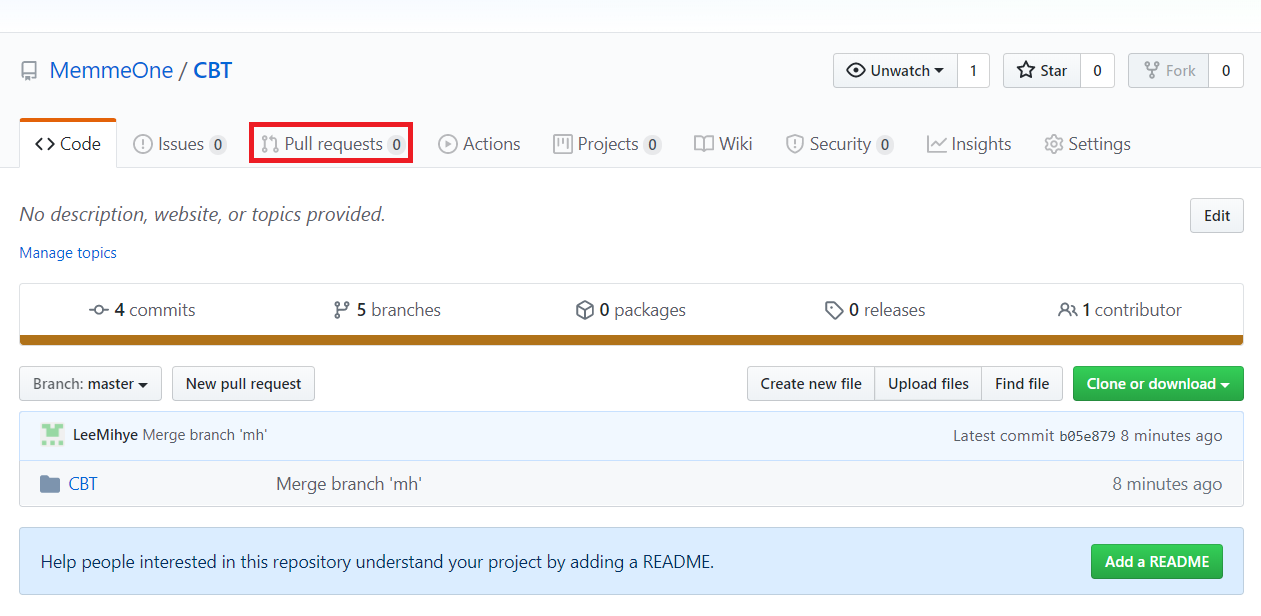Open CBT folder's Merge branch 'mh' commit message

[349, 484]
